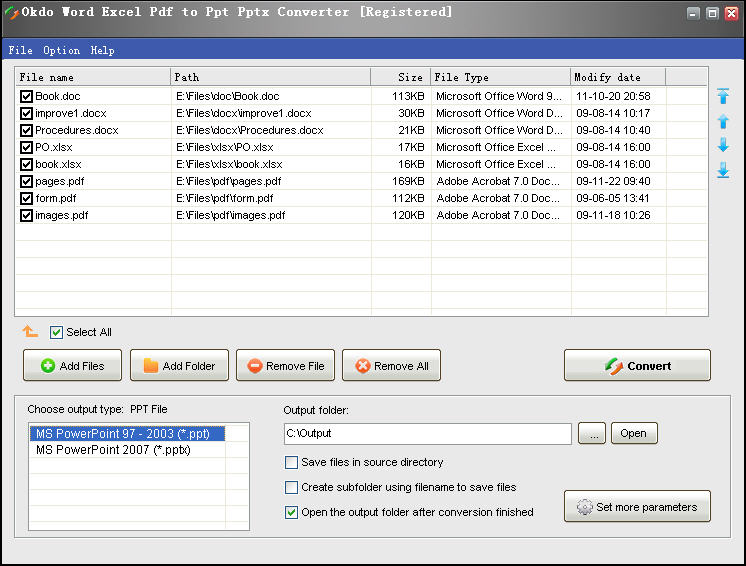Select path E:\Files\pdf\pages.pdf
Screen dimensions: 746x566
[x=228, y=182]
